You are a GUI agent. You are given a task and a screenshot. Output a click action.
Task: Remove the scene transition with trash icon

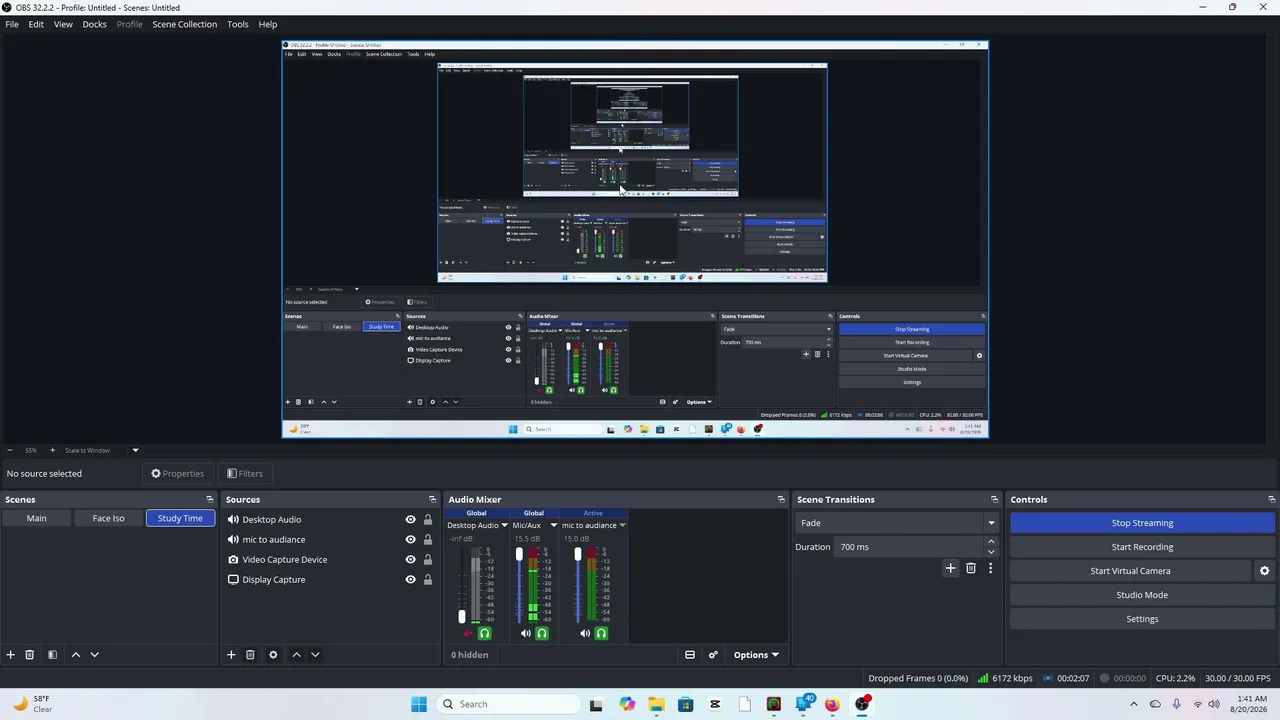(x=970, y=568)
